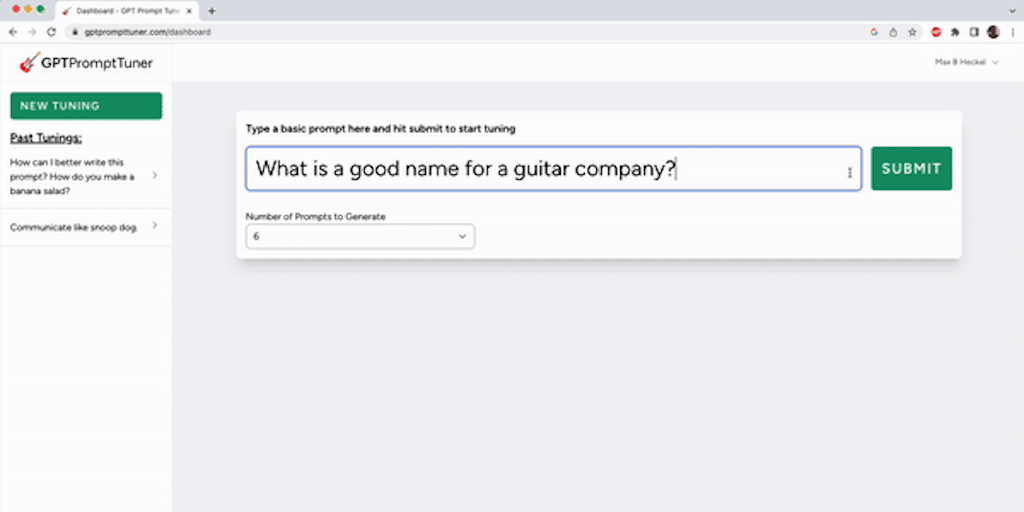Click the Google icon in address bar

(874, 32)
